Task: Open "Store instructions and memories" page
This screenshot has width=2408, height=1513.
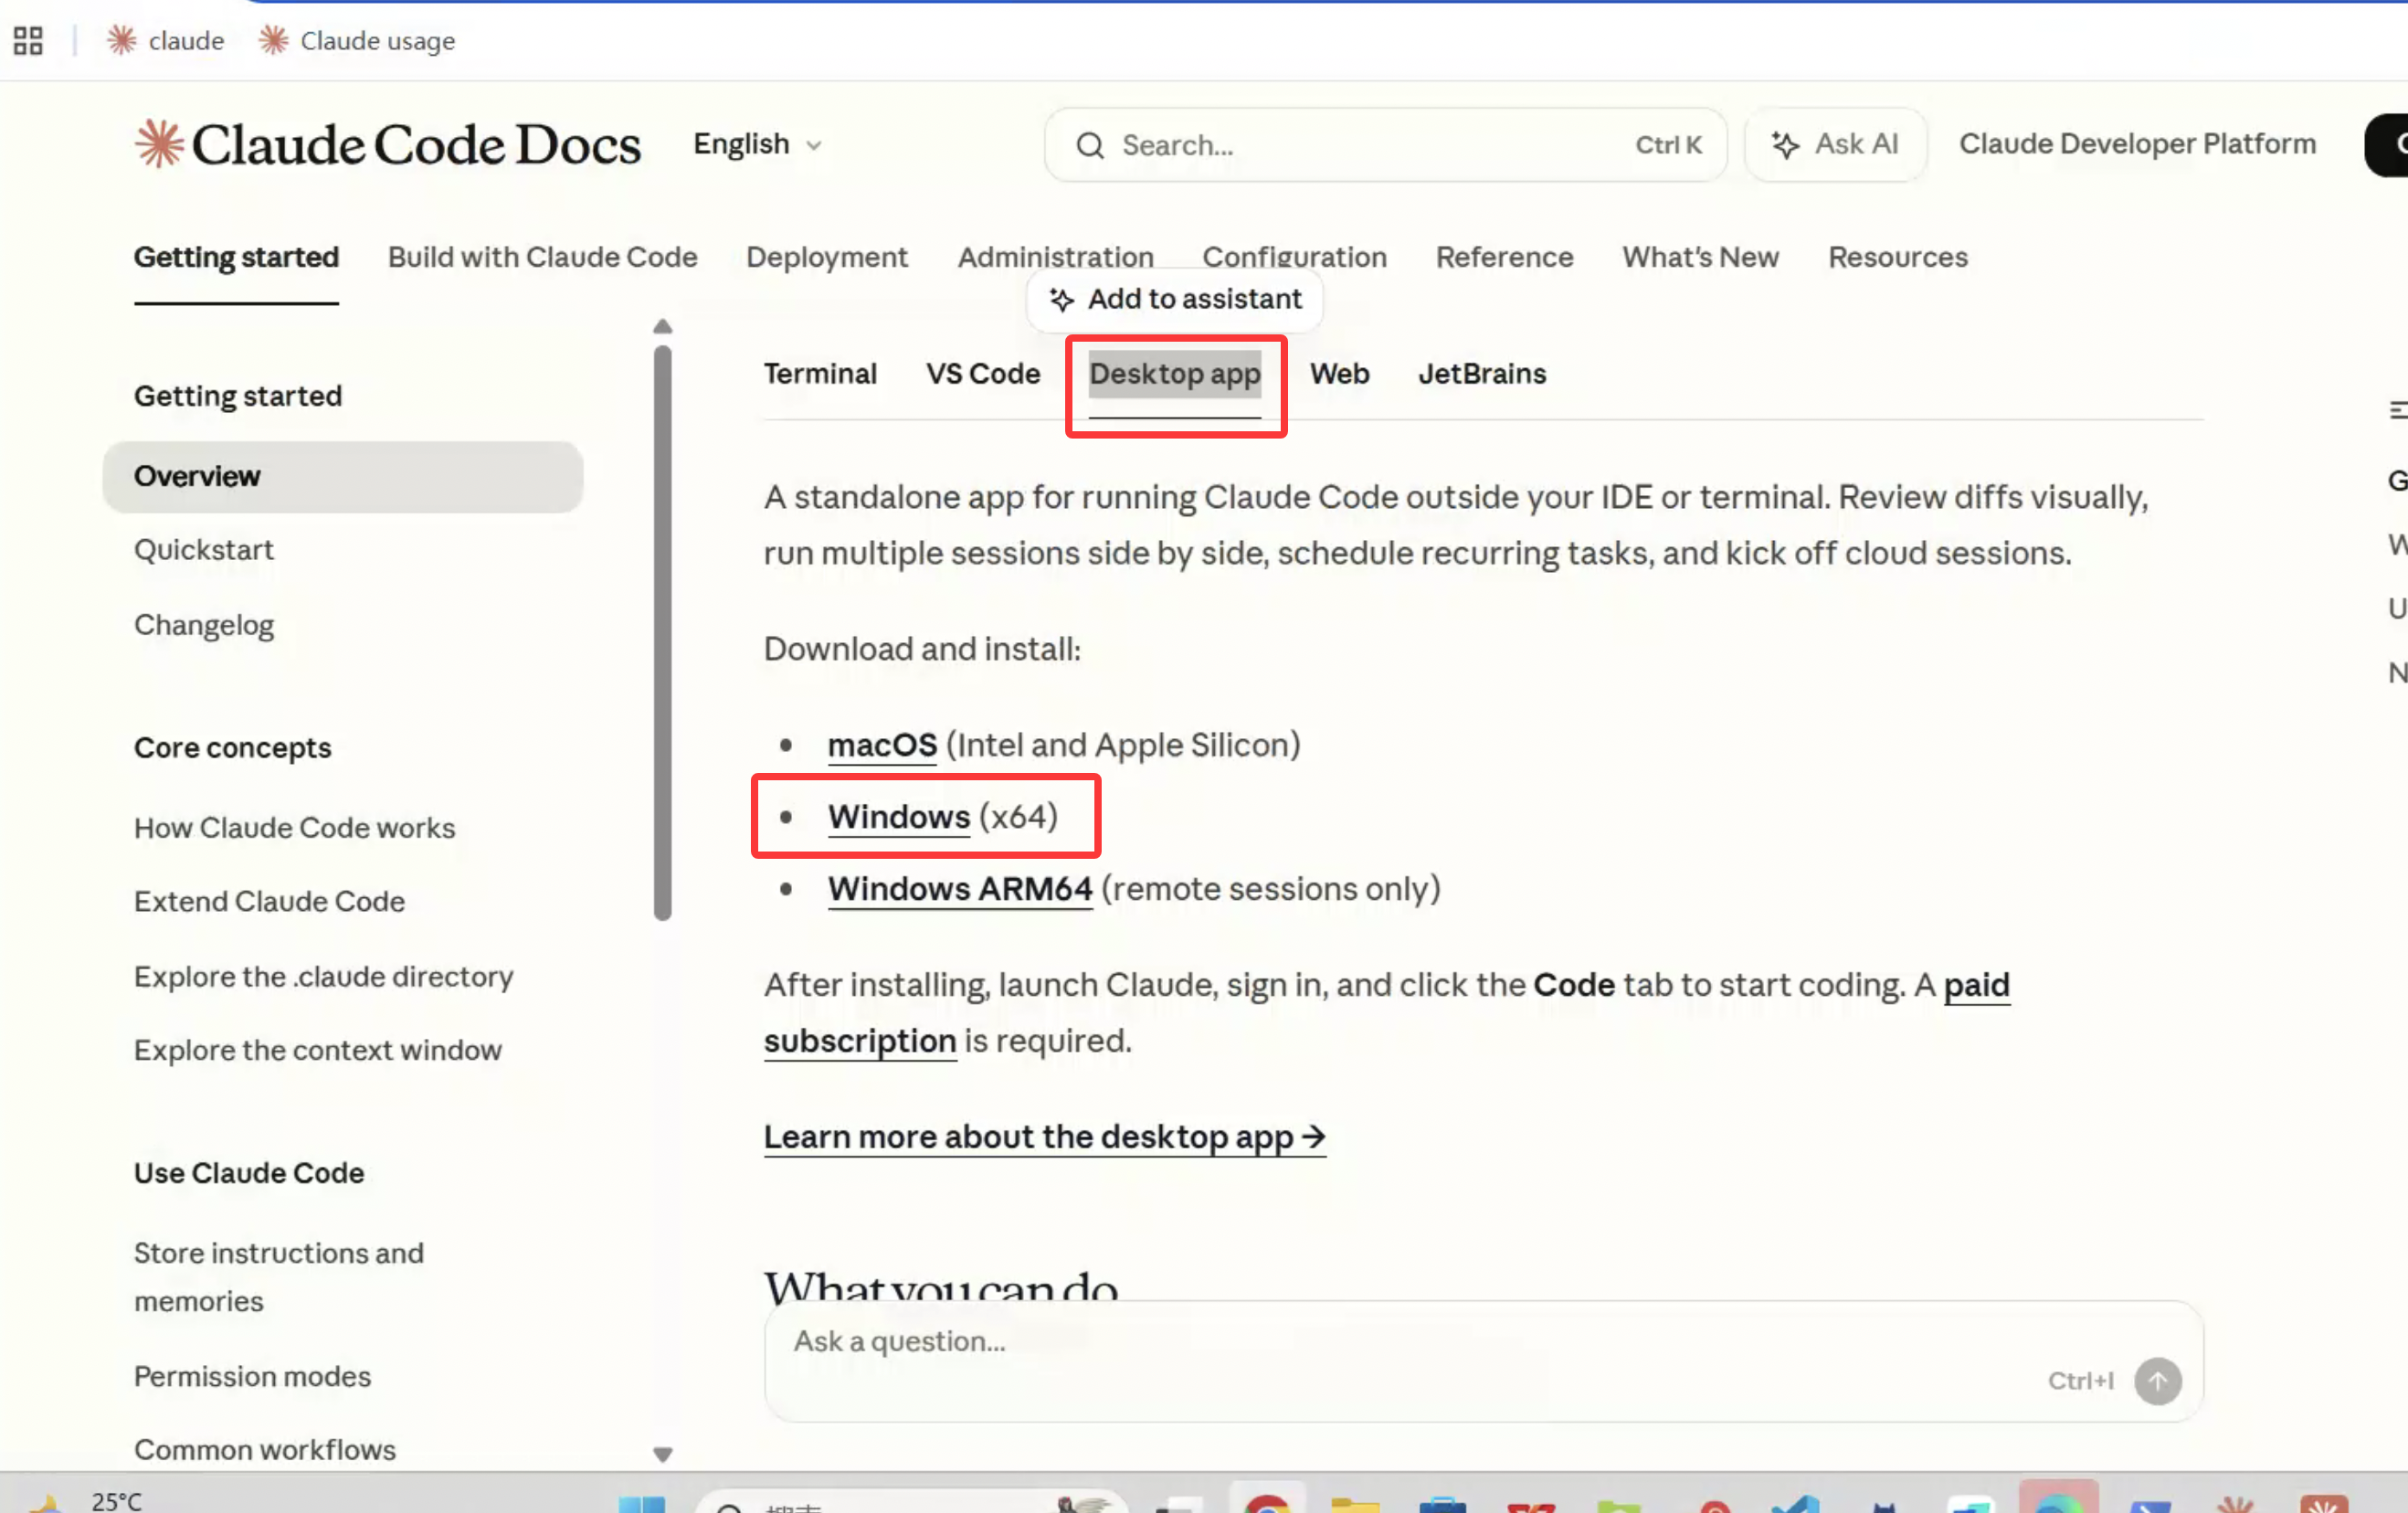Action: (278, 1277)
